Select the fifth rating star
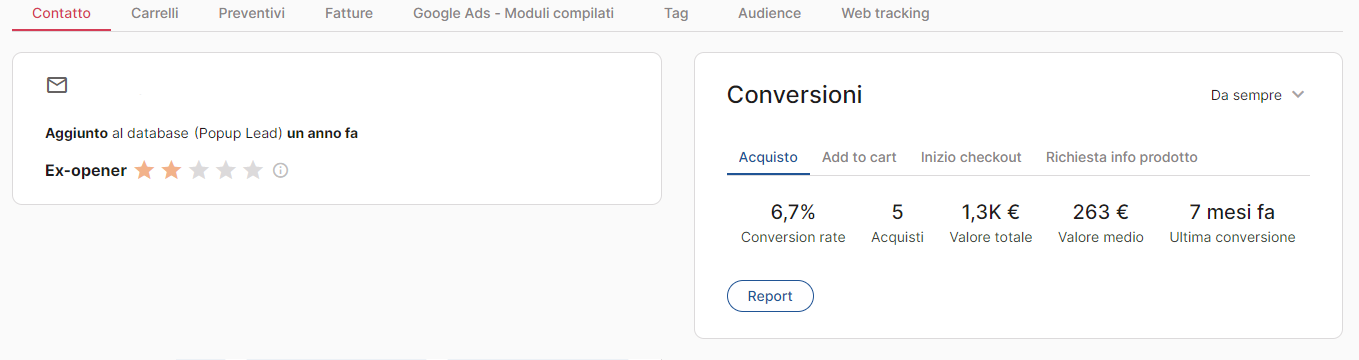The width and height of the screenshot is (1359, 360). click(x=253, y=170)
